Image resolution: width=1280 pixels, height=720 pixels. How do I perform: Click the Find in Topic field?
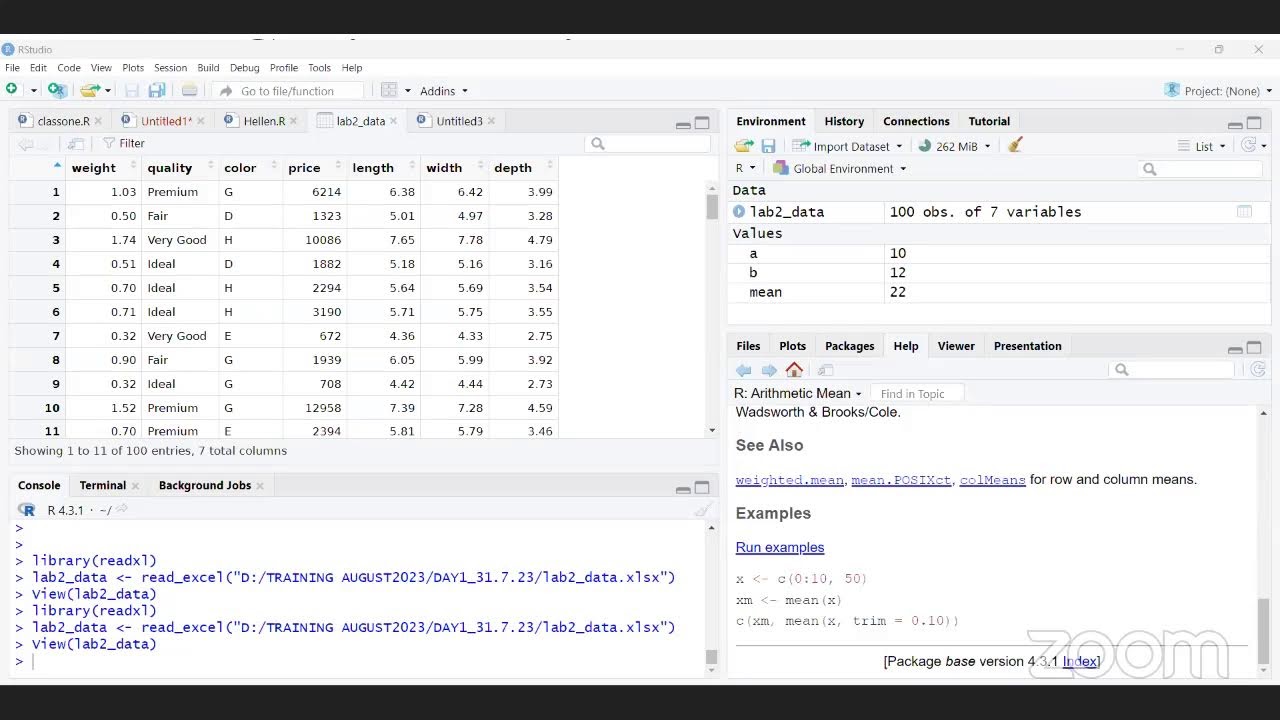click(x=916, y=394)
